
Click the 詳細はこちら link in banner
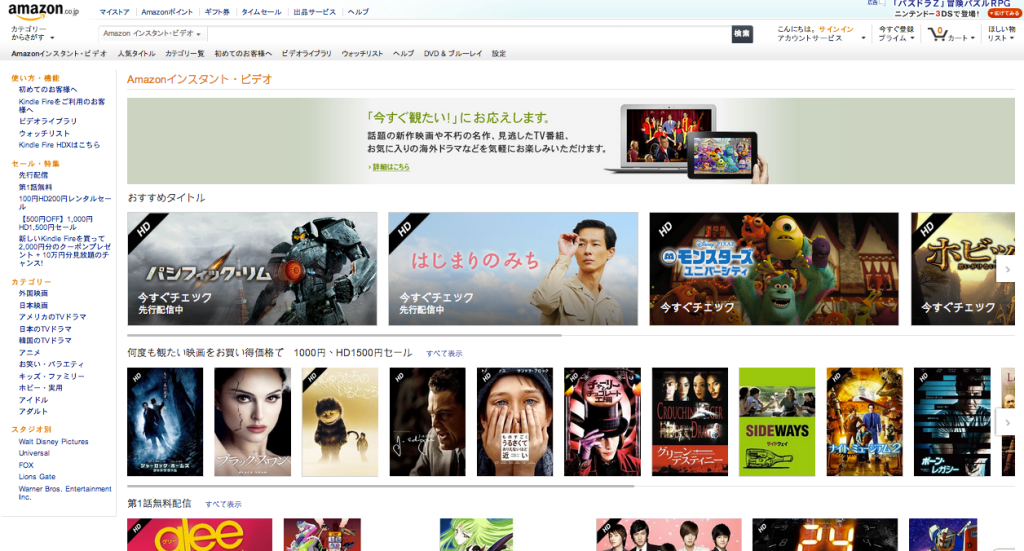tap(391, 167)
